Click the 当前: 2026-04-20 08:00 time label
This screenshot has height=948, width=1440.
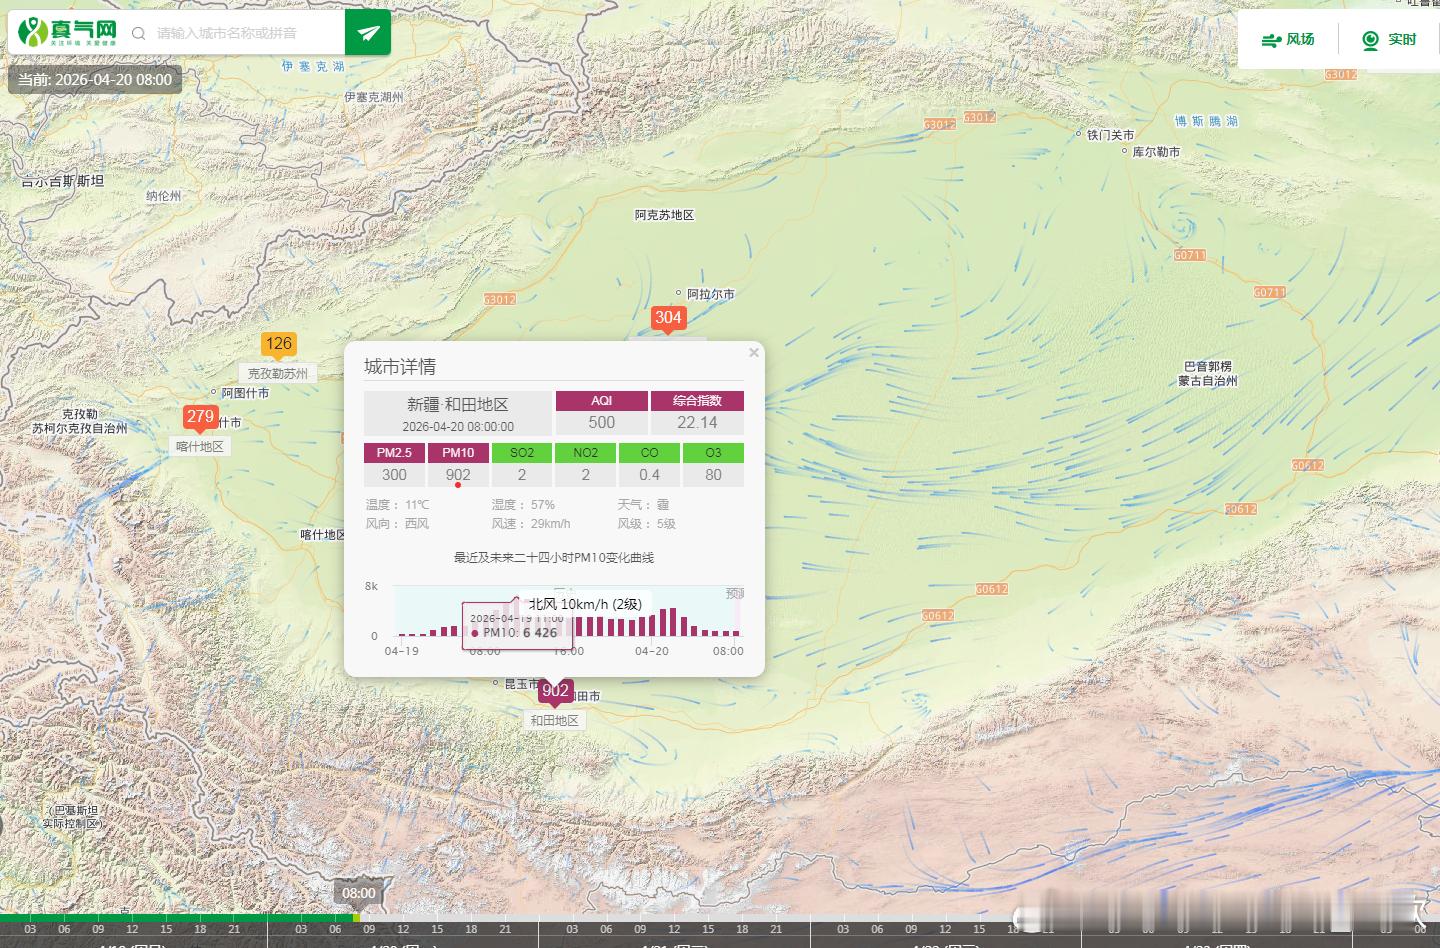pos(95,80)
